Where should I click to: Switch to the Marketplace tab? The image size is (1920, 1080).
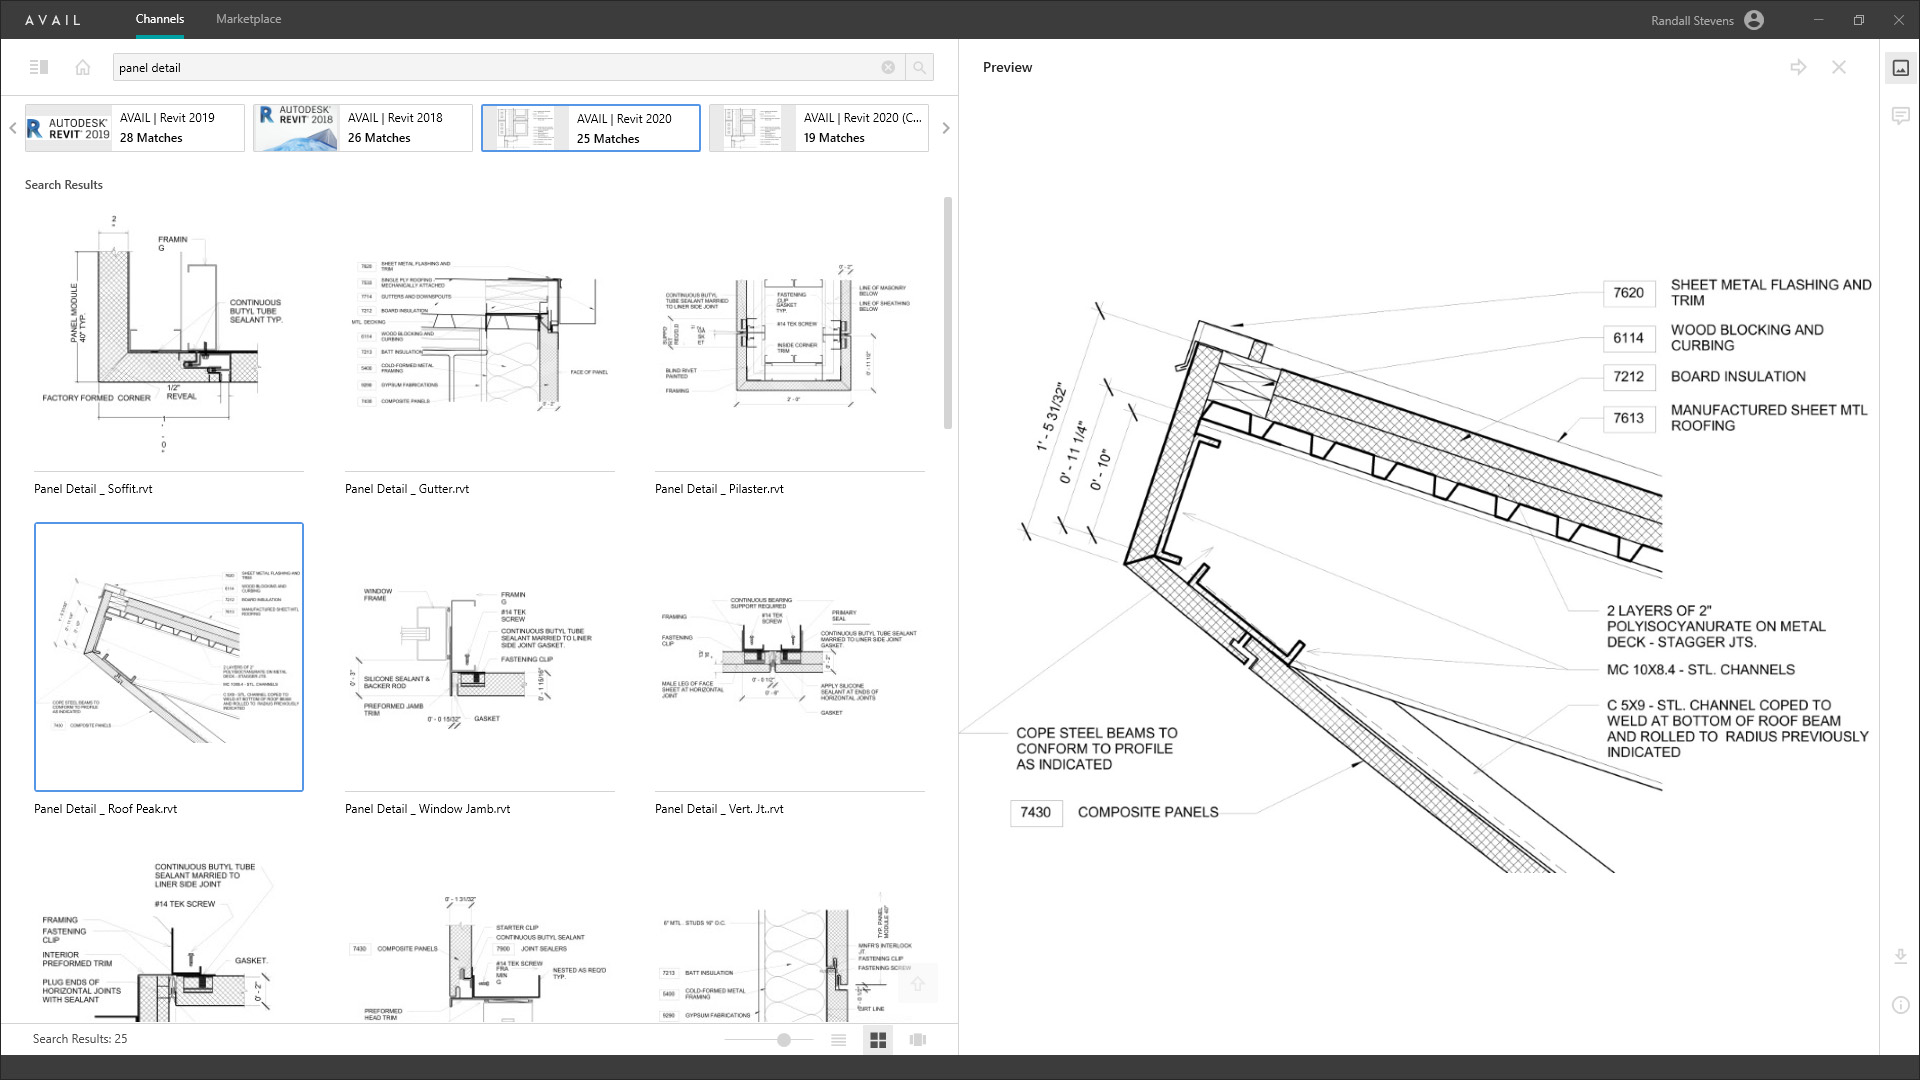click(248, 19)
